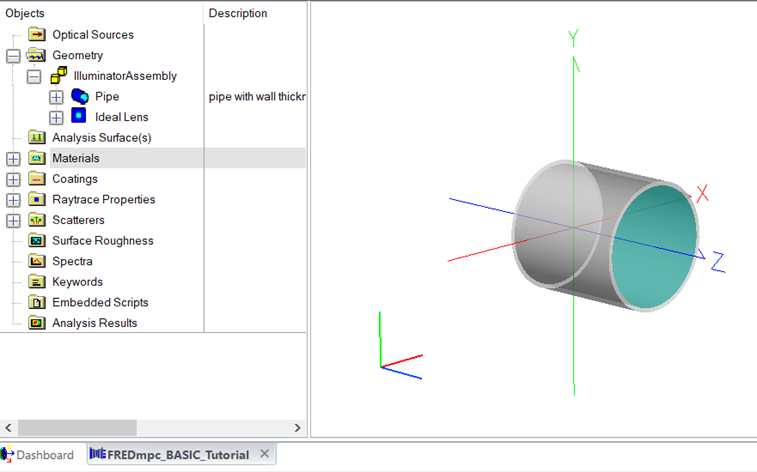Click the Raytrace Properties folder icon
The width and height of the screenshot is (757, 472).
(37, 200)
